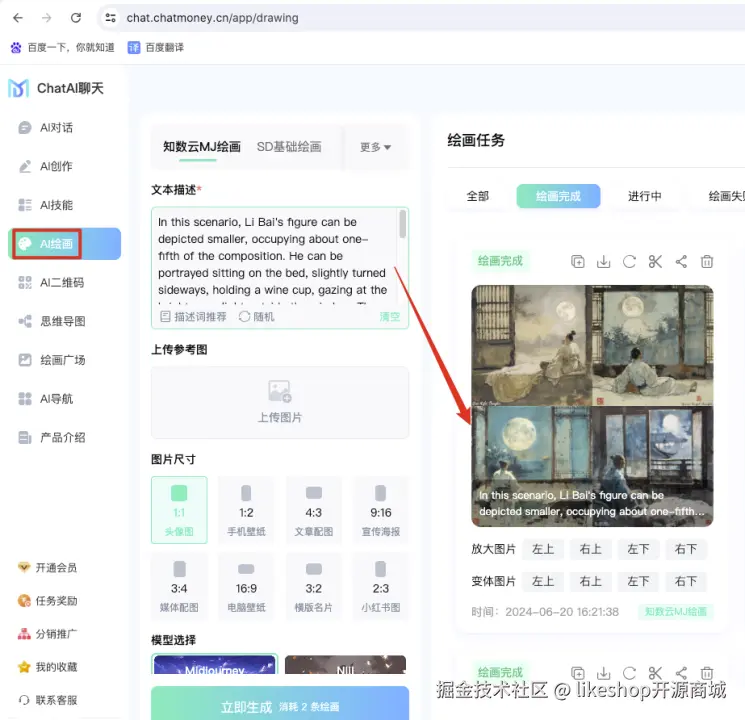Click regenerate icon on first task card
The height and width of the screenshot is (720, 745).
pyautogui.click(x=629, y=261)
